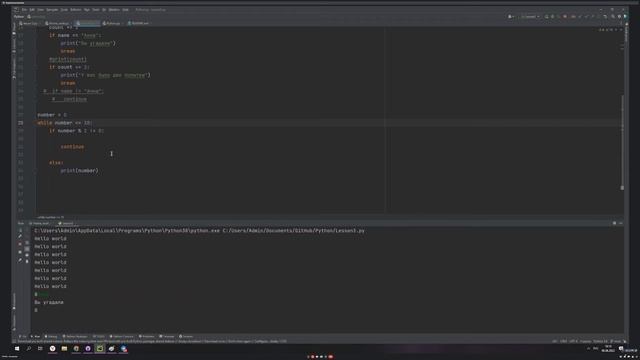The height and width of the screenshot is (360, 640).
Task: Open the Windows Start menu
Action: point(17,349)
